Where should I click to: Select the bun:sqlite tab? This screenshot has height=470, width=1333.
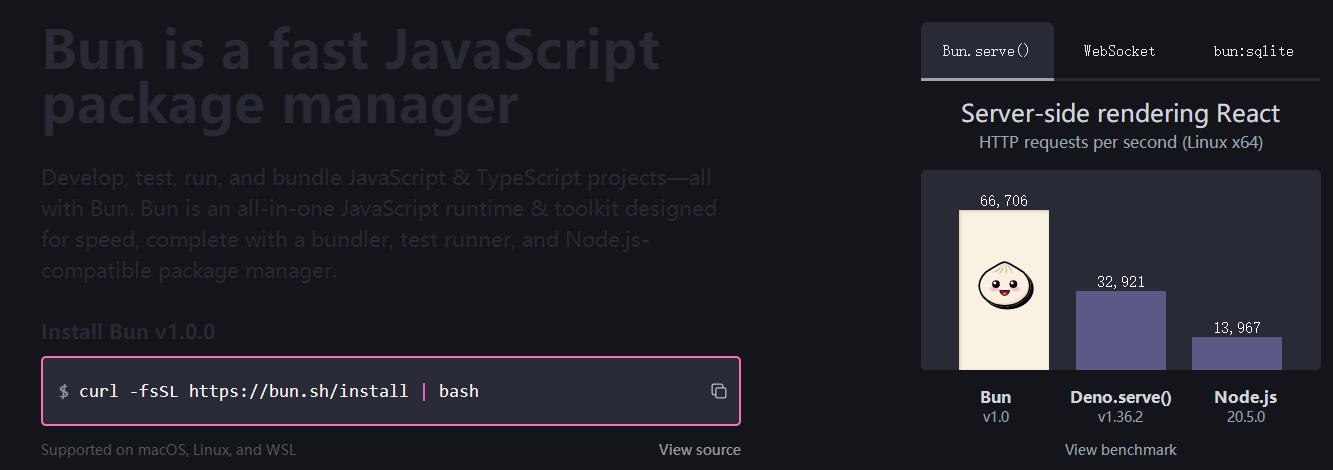click(x=1253, y=51)
